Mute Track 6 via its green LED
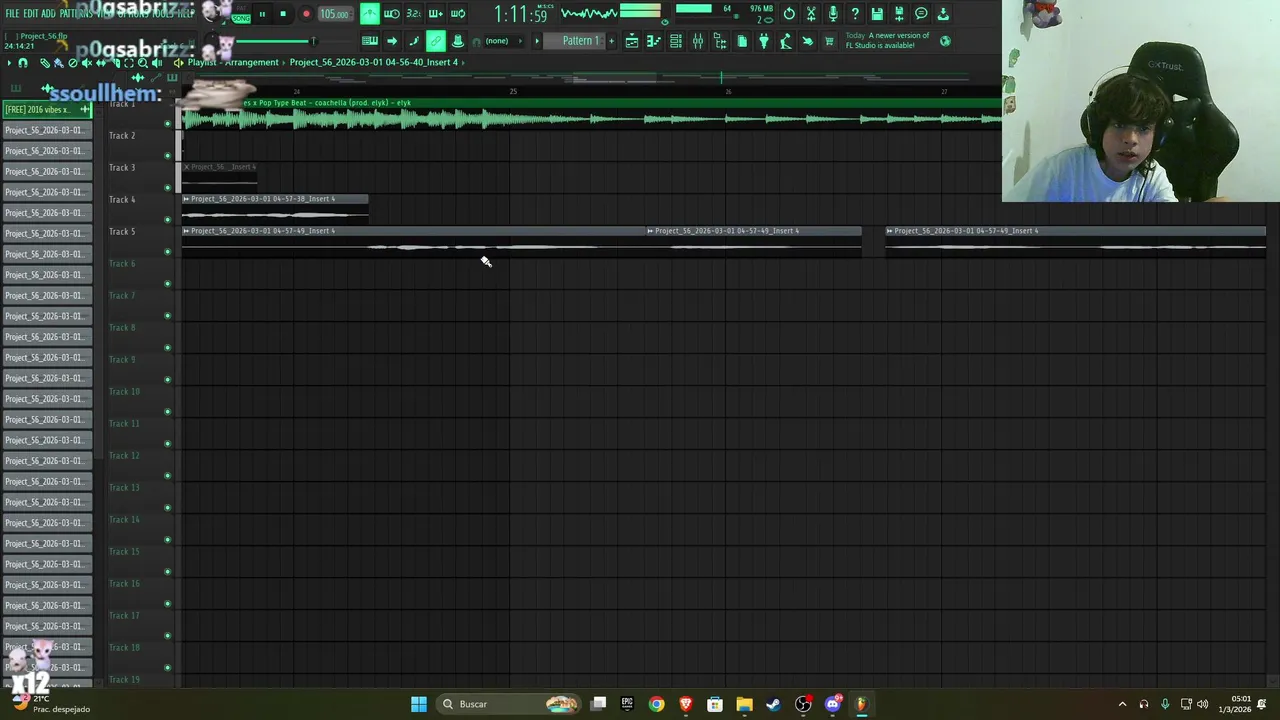The image size is (1280, 720). coord(167,284)
